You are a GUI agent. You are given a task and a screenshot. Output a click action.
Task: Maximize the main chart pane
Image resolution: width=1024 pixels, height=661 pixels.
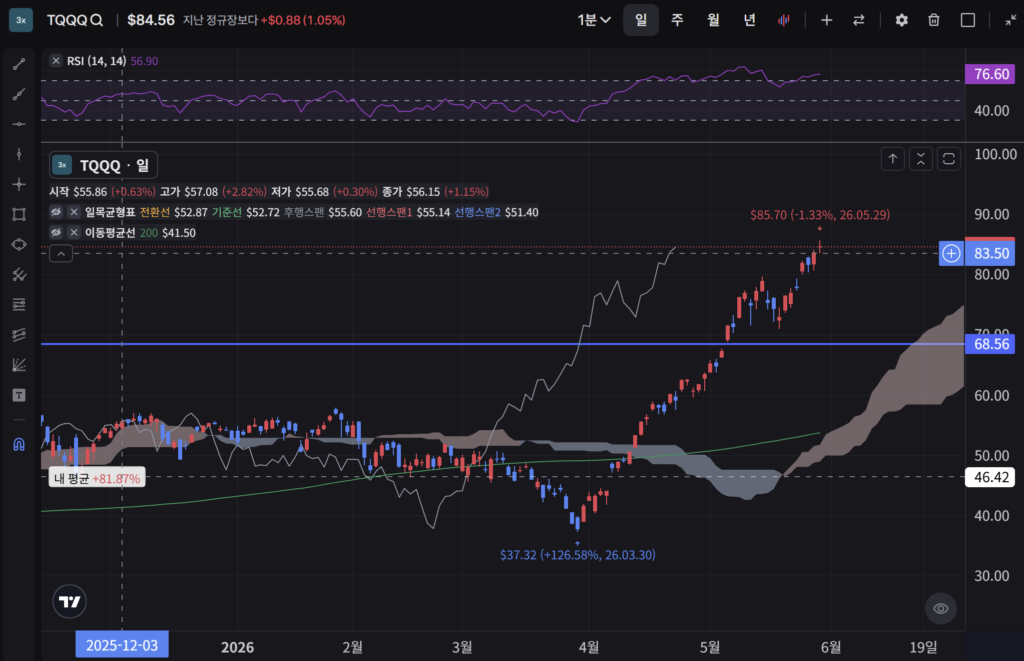pyautogui.click(x=949, y=159)
